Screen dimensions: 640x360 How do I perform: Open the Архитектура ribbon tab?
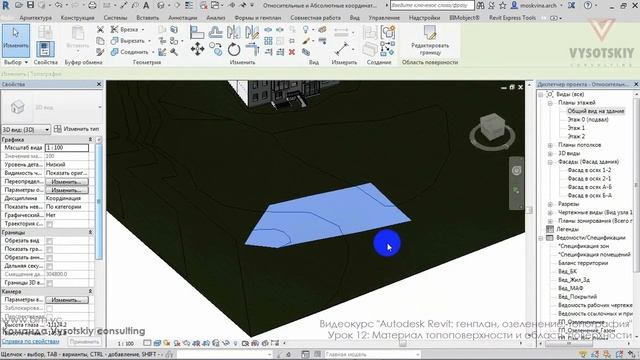click(x=36, y=18)
